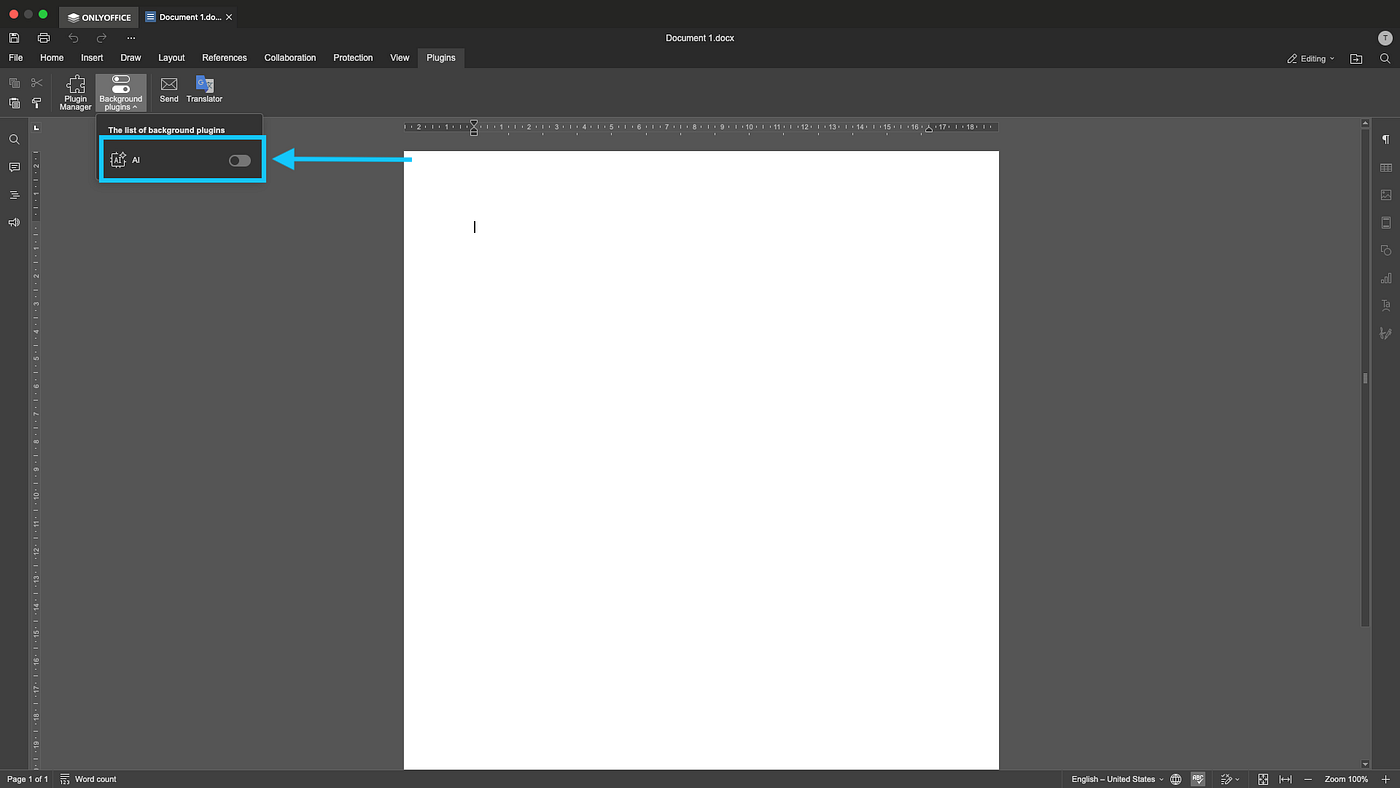The height and width of the screenshot is (788, 1400).
Task: Click the Fit to page icon
Action: tap(1263, 779)
